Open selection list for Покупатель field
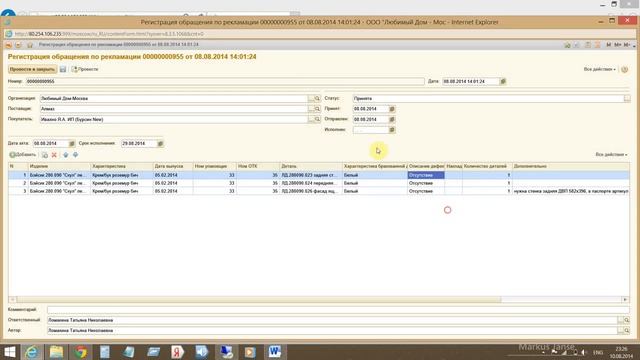 [311, 119]
